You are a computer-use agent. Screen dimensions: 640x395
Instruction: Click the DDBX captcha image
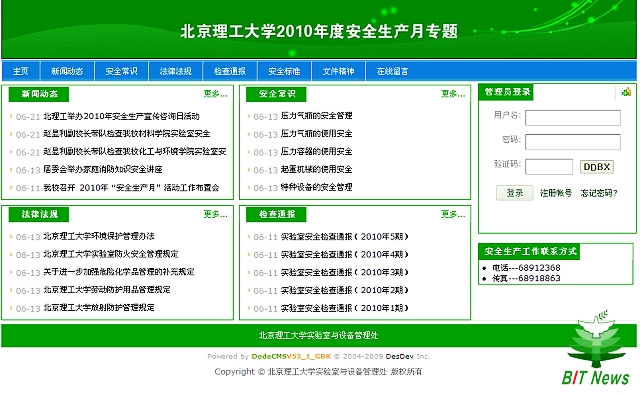coord(596,166)
